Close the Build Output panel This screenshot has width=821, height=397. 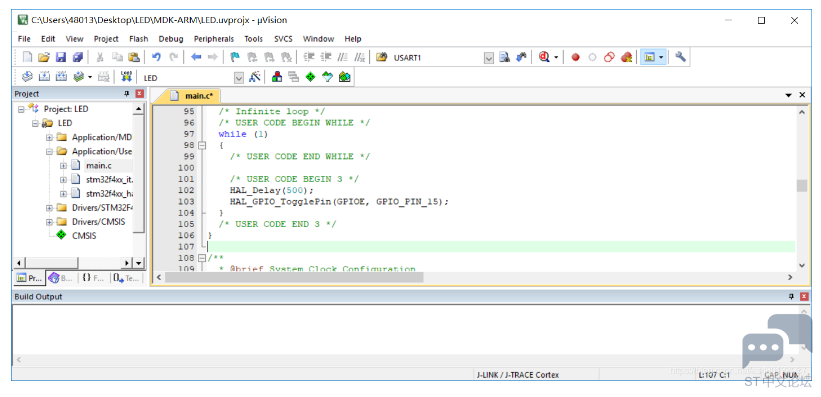coord(804,296)
